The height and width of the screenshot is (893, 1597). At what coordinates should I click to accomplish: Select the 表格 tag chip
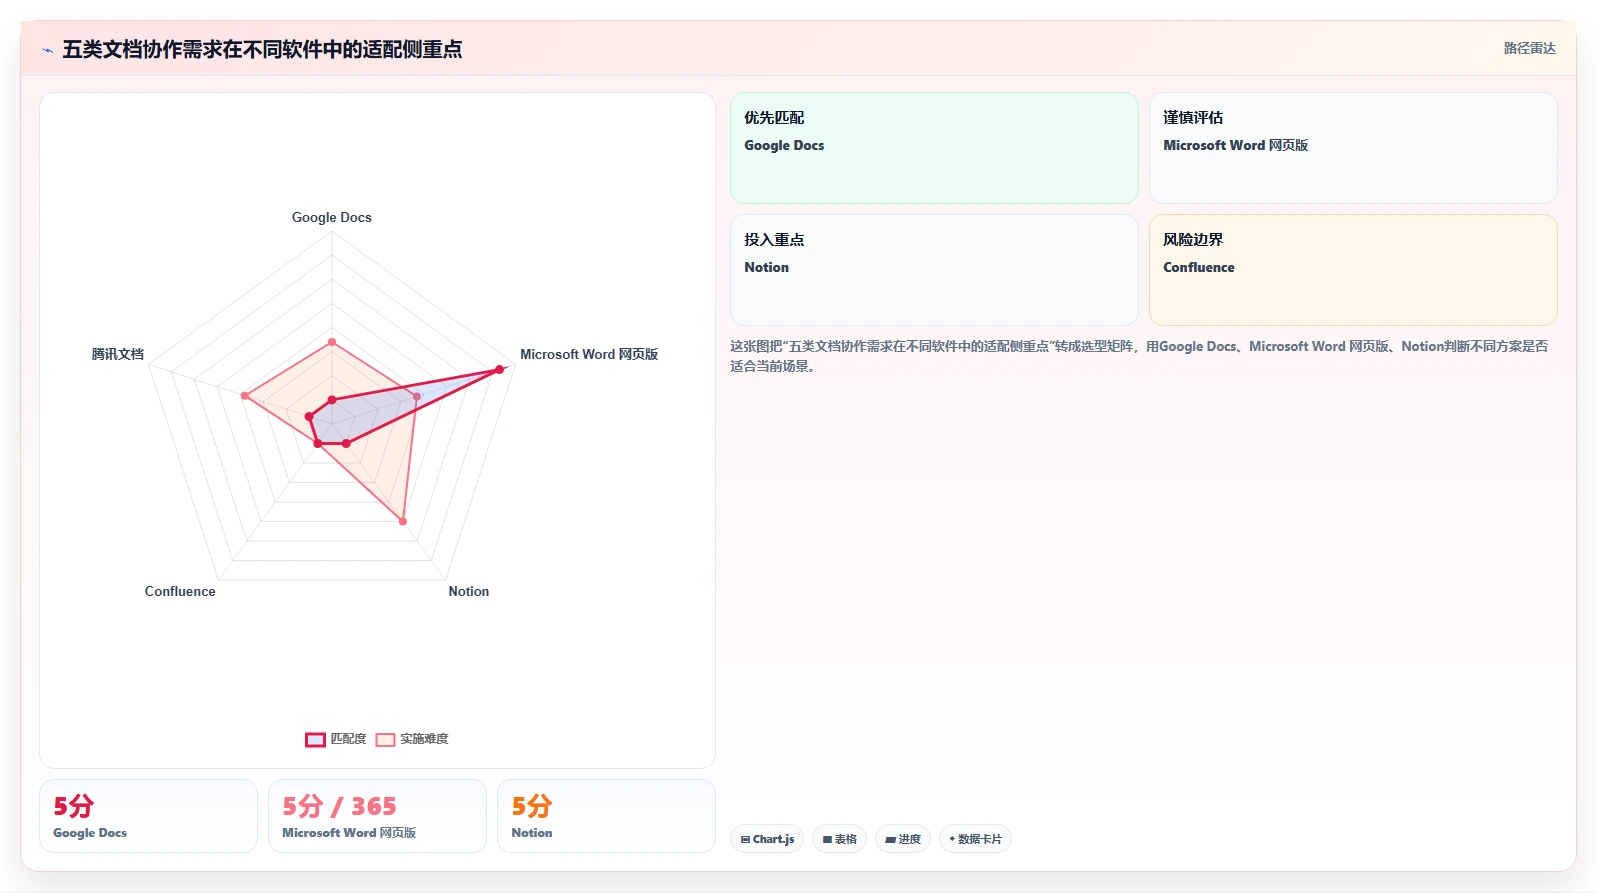(839, 839)
